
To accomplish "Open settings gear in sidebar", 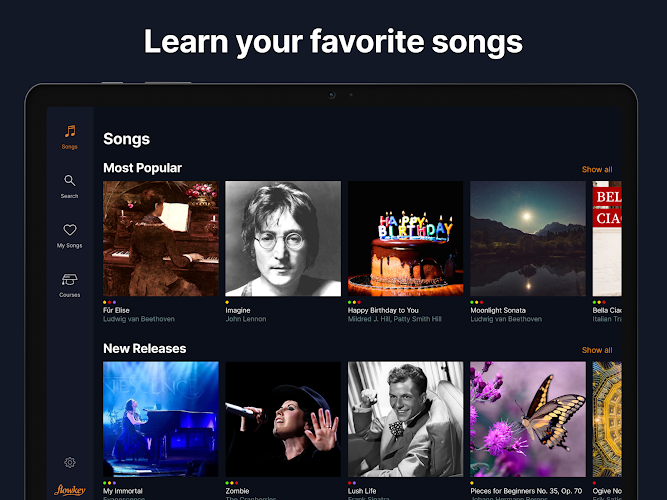I will coord(69,462).
